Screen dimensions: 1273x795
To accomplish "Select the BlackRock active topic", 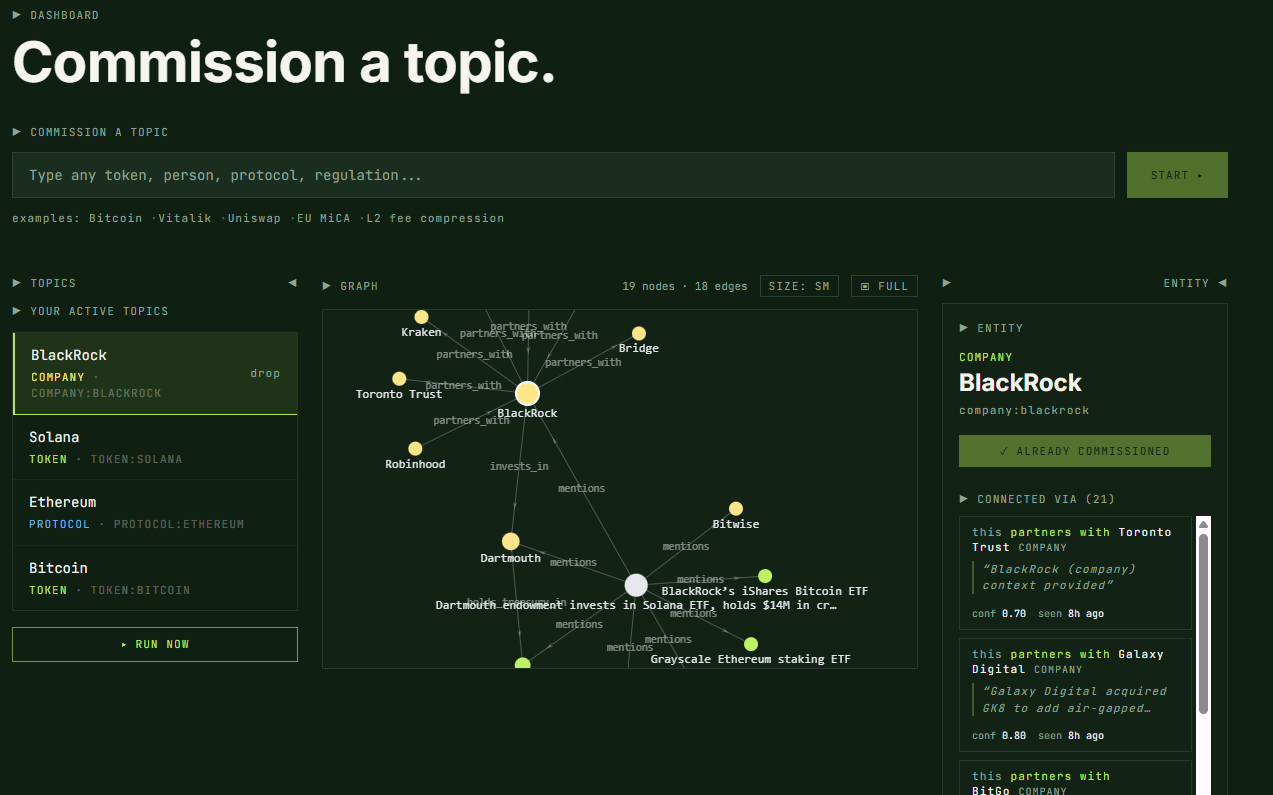I will [x=155, y=373].
